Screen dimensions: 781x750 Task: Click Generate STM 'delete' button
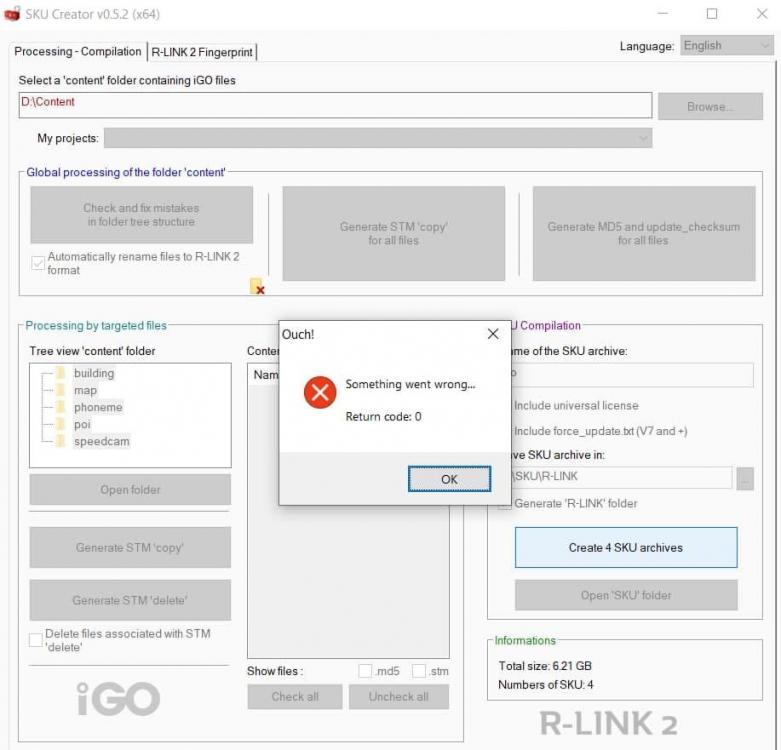(x=130, y=600)
